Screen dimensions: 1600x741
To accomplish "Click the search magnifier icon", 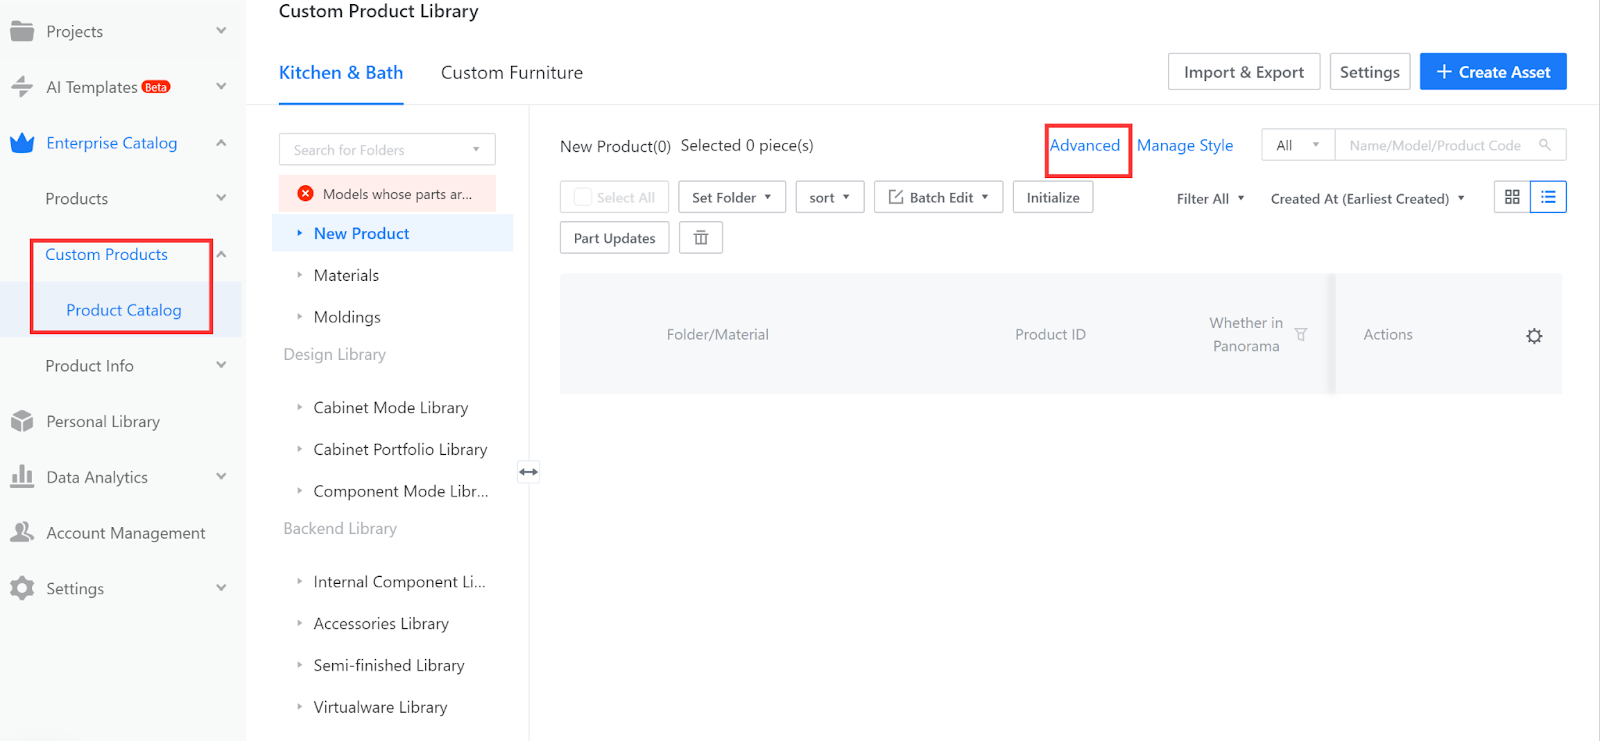I will tap(1545, 145).
